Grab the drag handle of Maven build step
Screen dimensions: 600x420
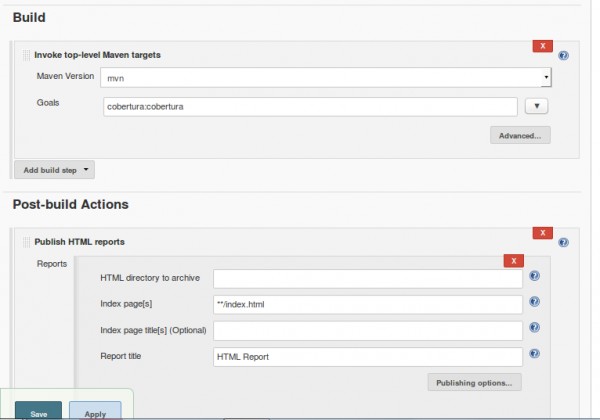pyautogui.click(x=26, y=55)
